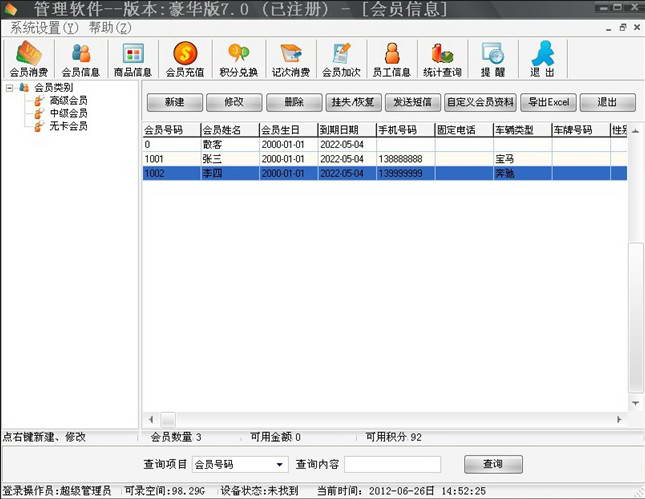Open the 记次消费 toolbar icon
Image resolution: width=645 pixels, height=499 pixels.
[290, 58]
